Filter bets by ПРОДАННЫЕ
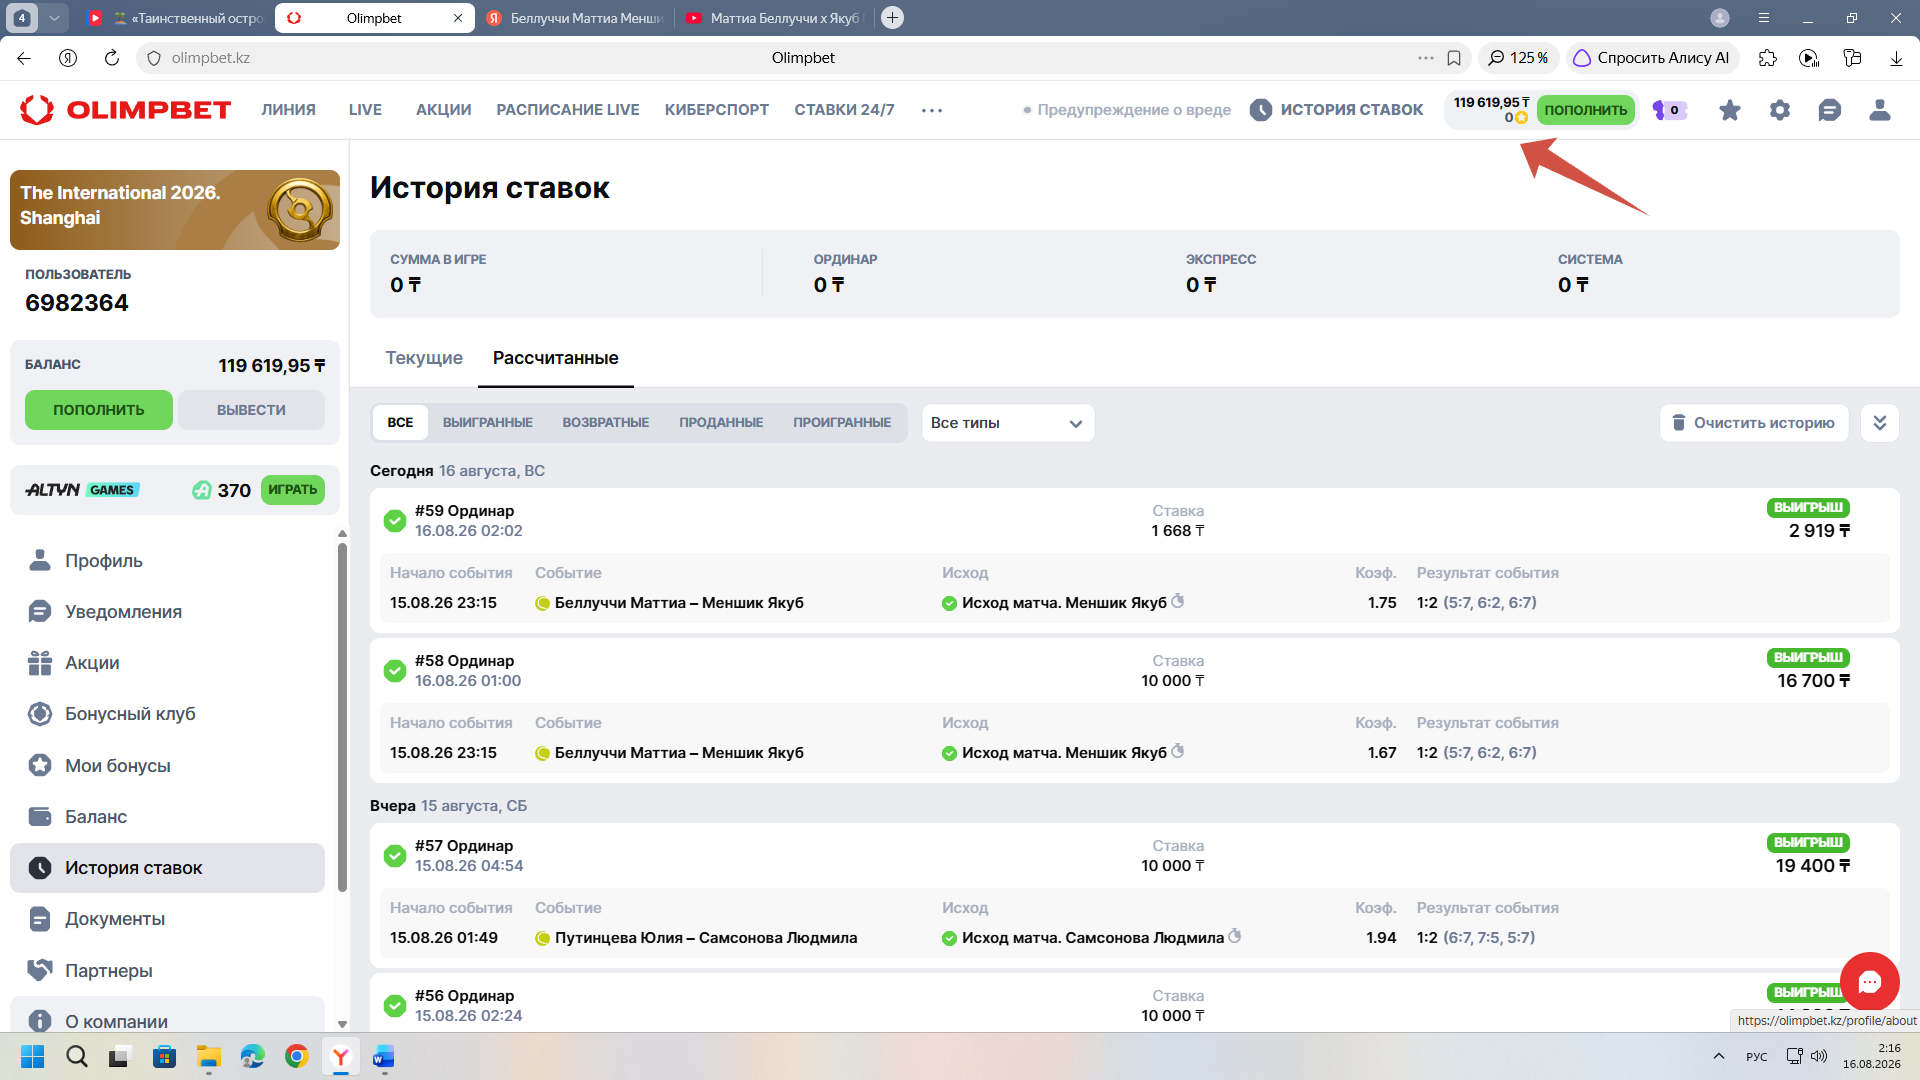The image size is (1920, 1080). 721,423
